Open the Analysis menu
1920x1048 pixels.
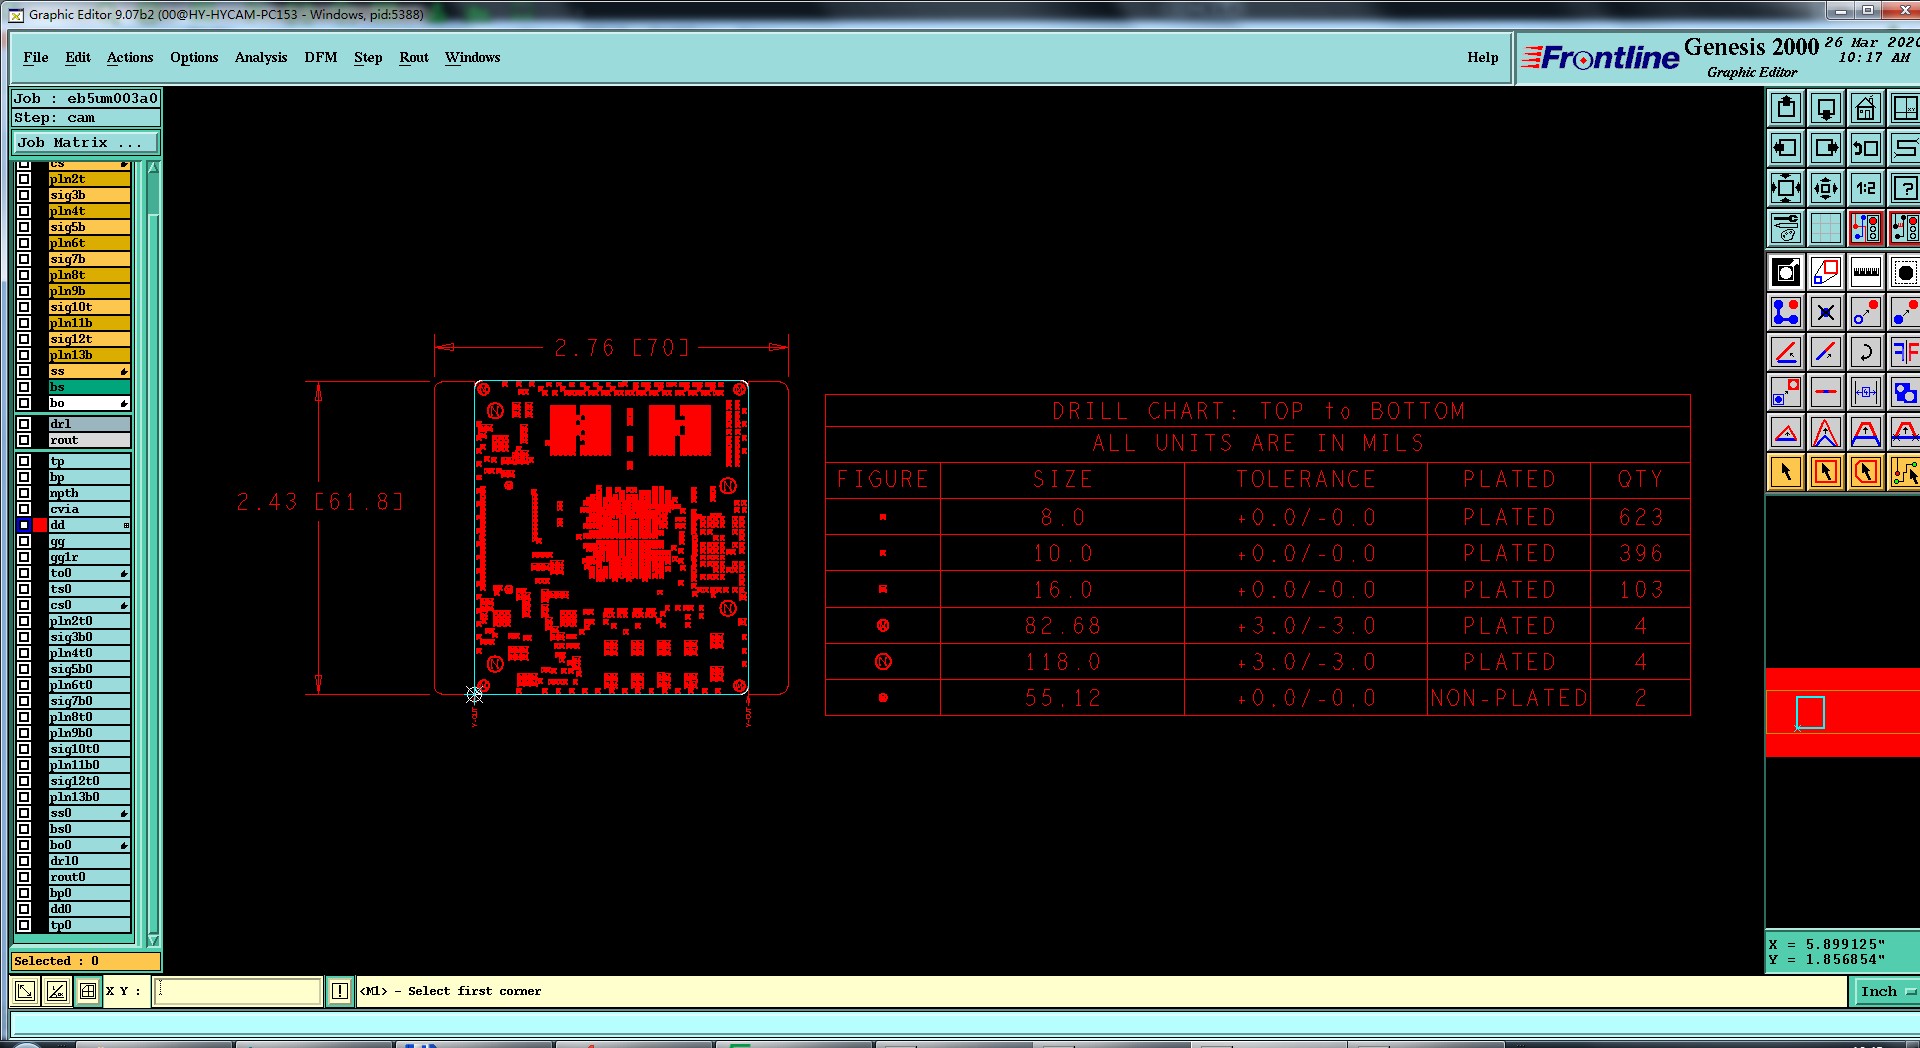pyautogui.click(x=261, y=57)
